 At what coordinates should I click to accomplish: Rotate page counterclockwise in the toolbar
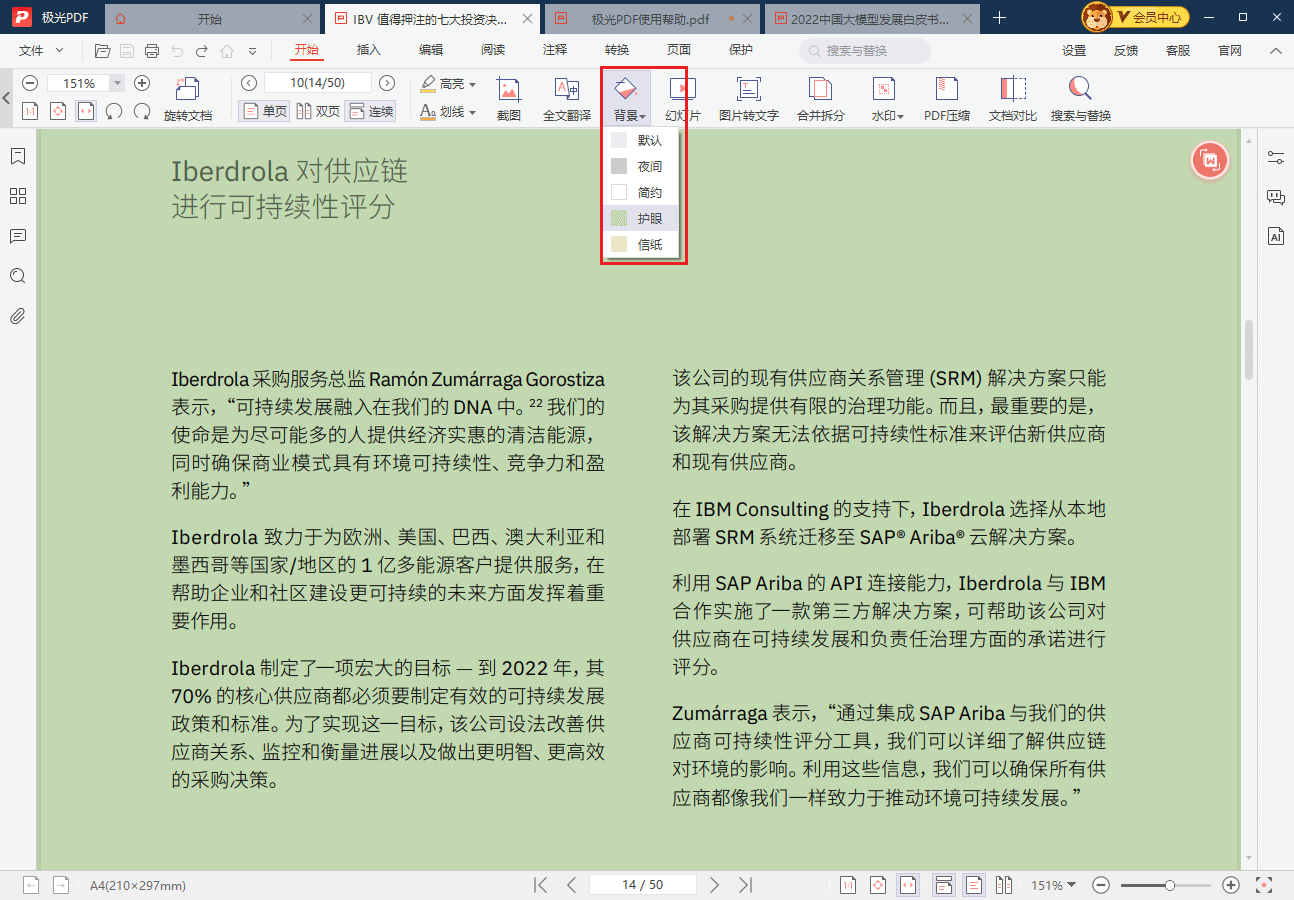click(114, 111)
